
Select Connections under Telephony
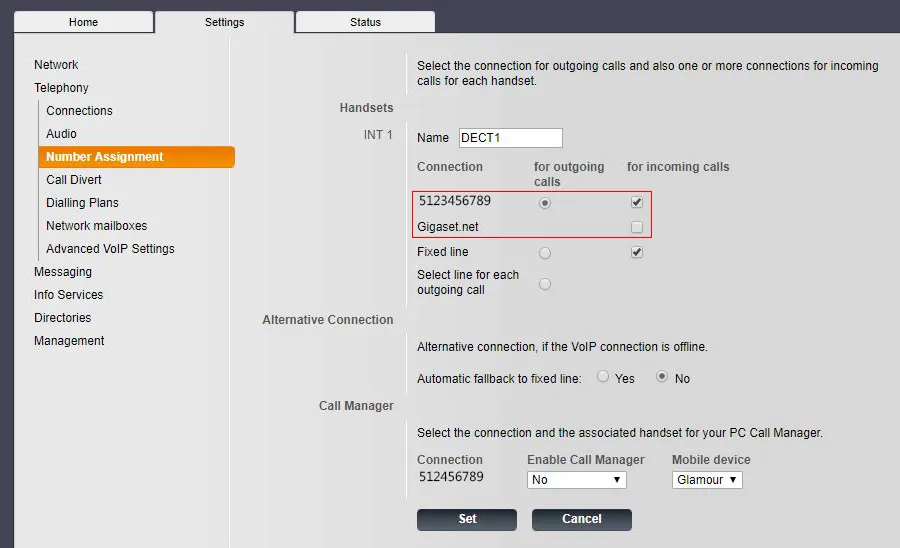(79, 111)
